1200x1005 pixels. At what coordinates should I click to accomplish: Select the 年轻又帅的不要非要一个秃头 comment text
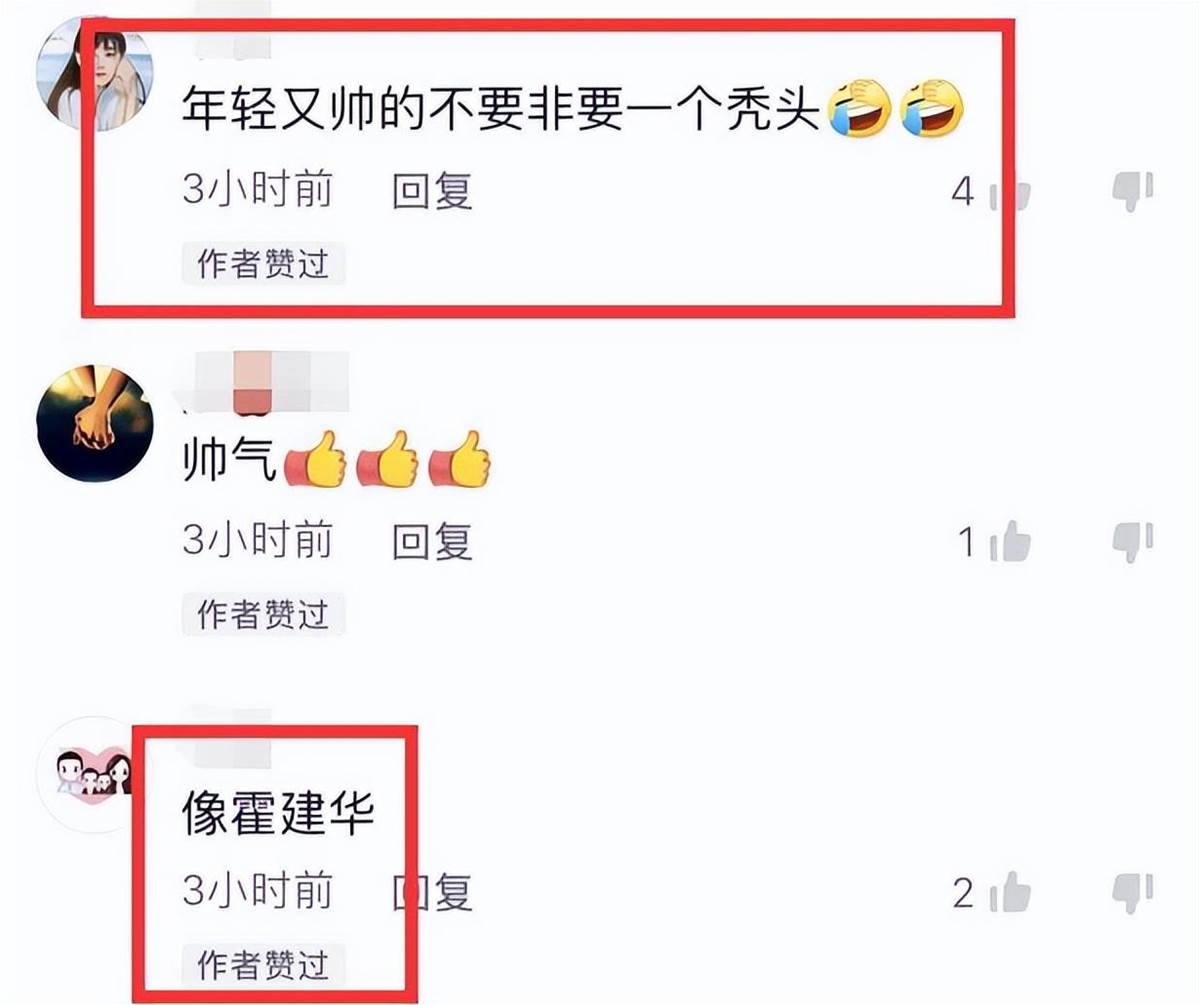[502, 113]
